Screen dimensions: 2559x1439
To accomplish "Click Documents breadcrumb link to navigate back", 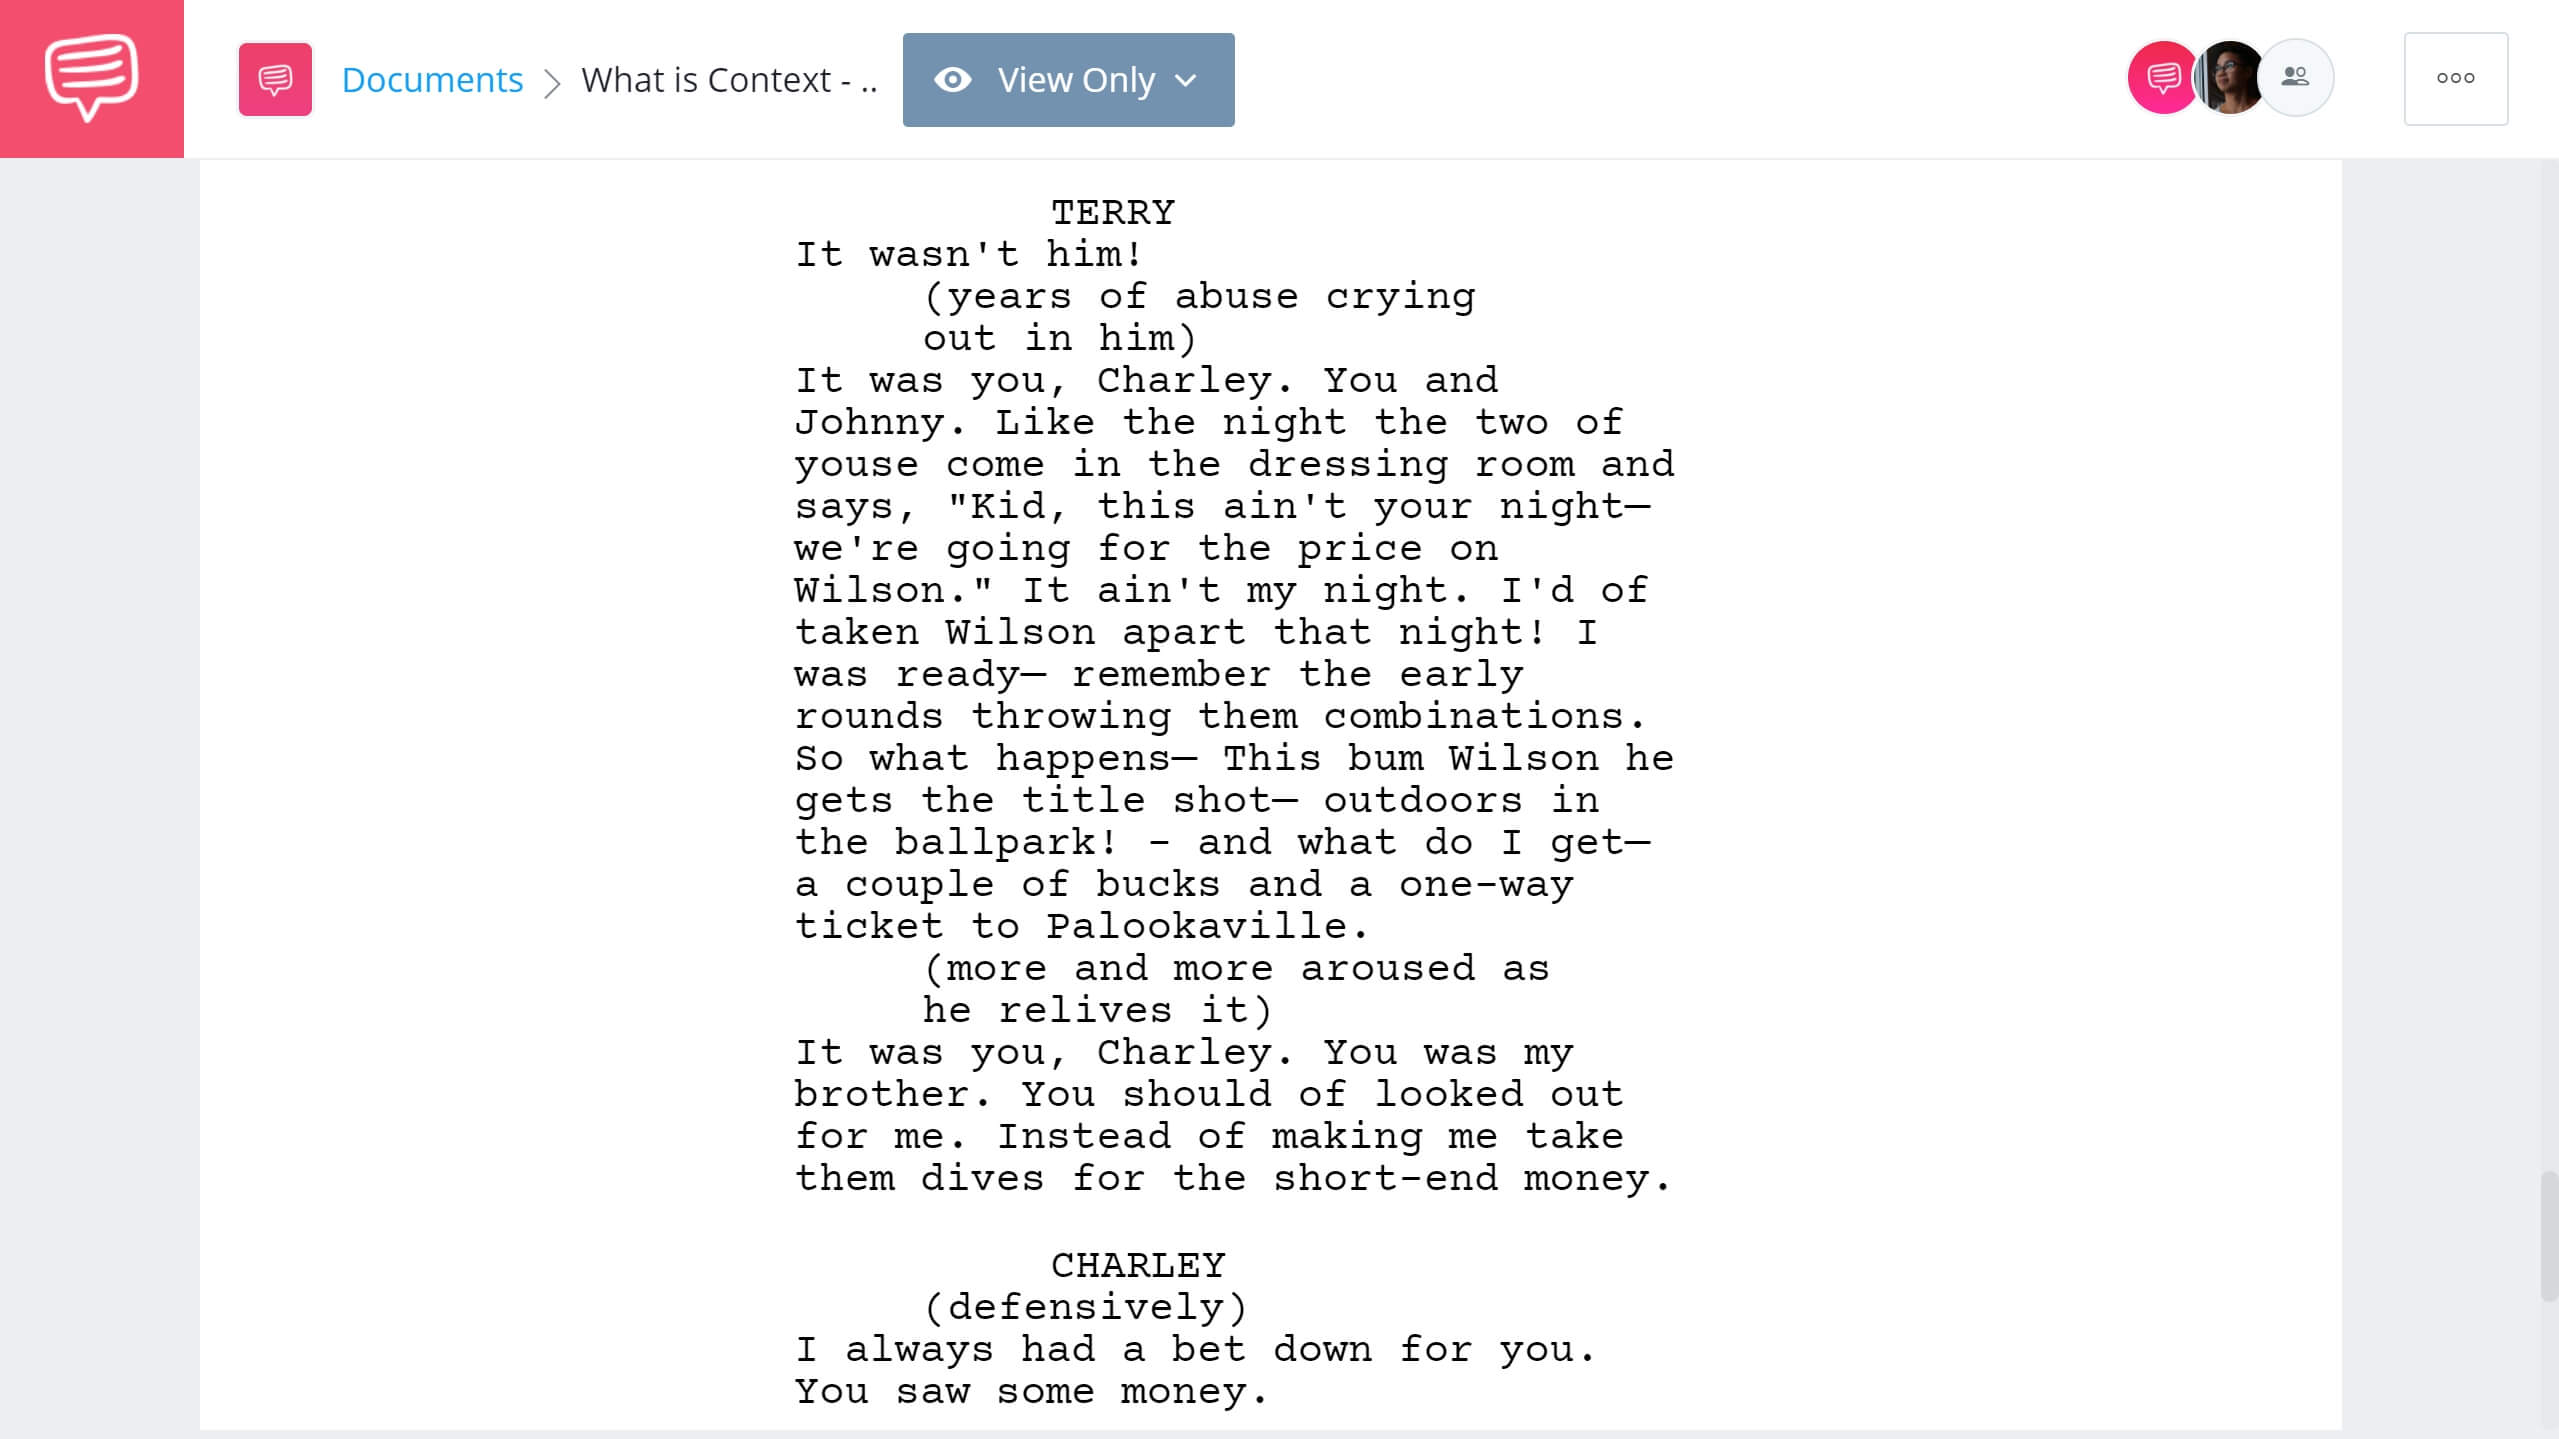I will [432, 79].
